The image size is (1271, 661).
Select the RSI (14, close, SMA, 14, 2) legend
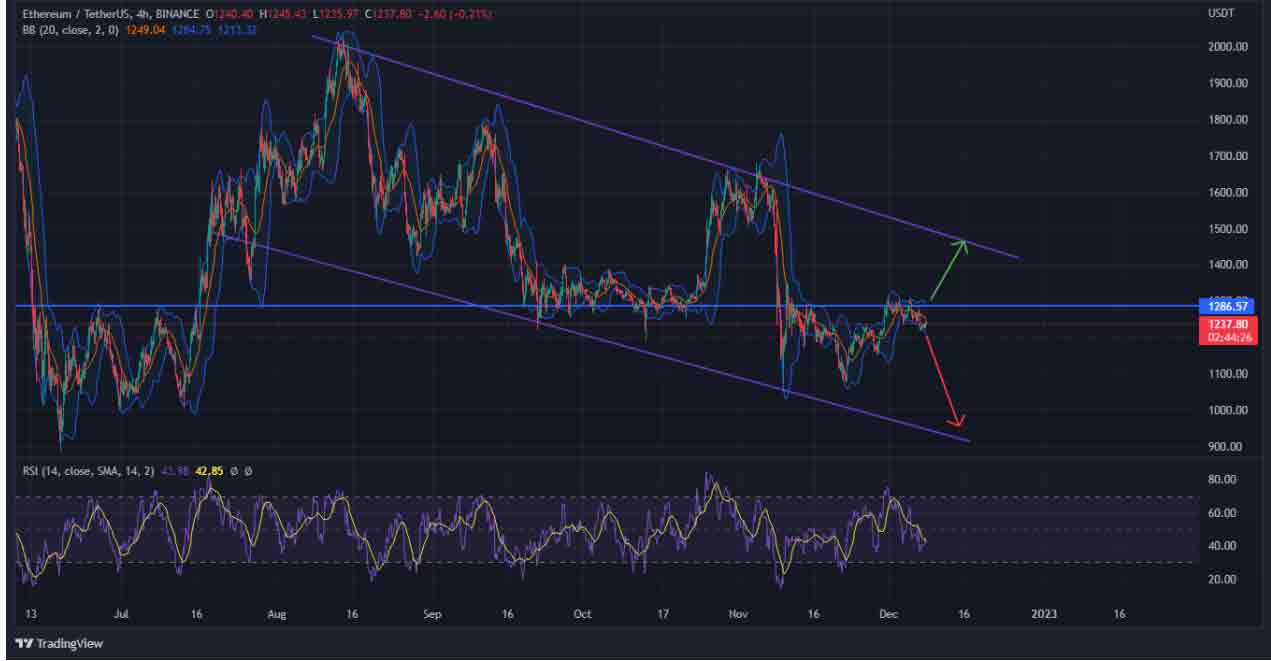88,470
